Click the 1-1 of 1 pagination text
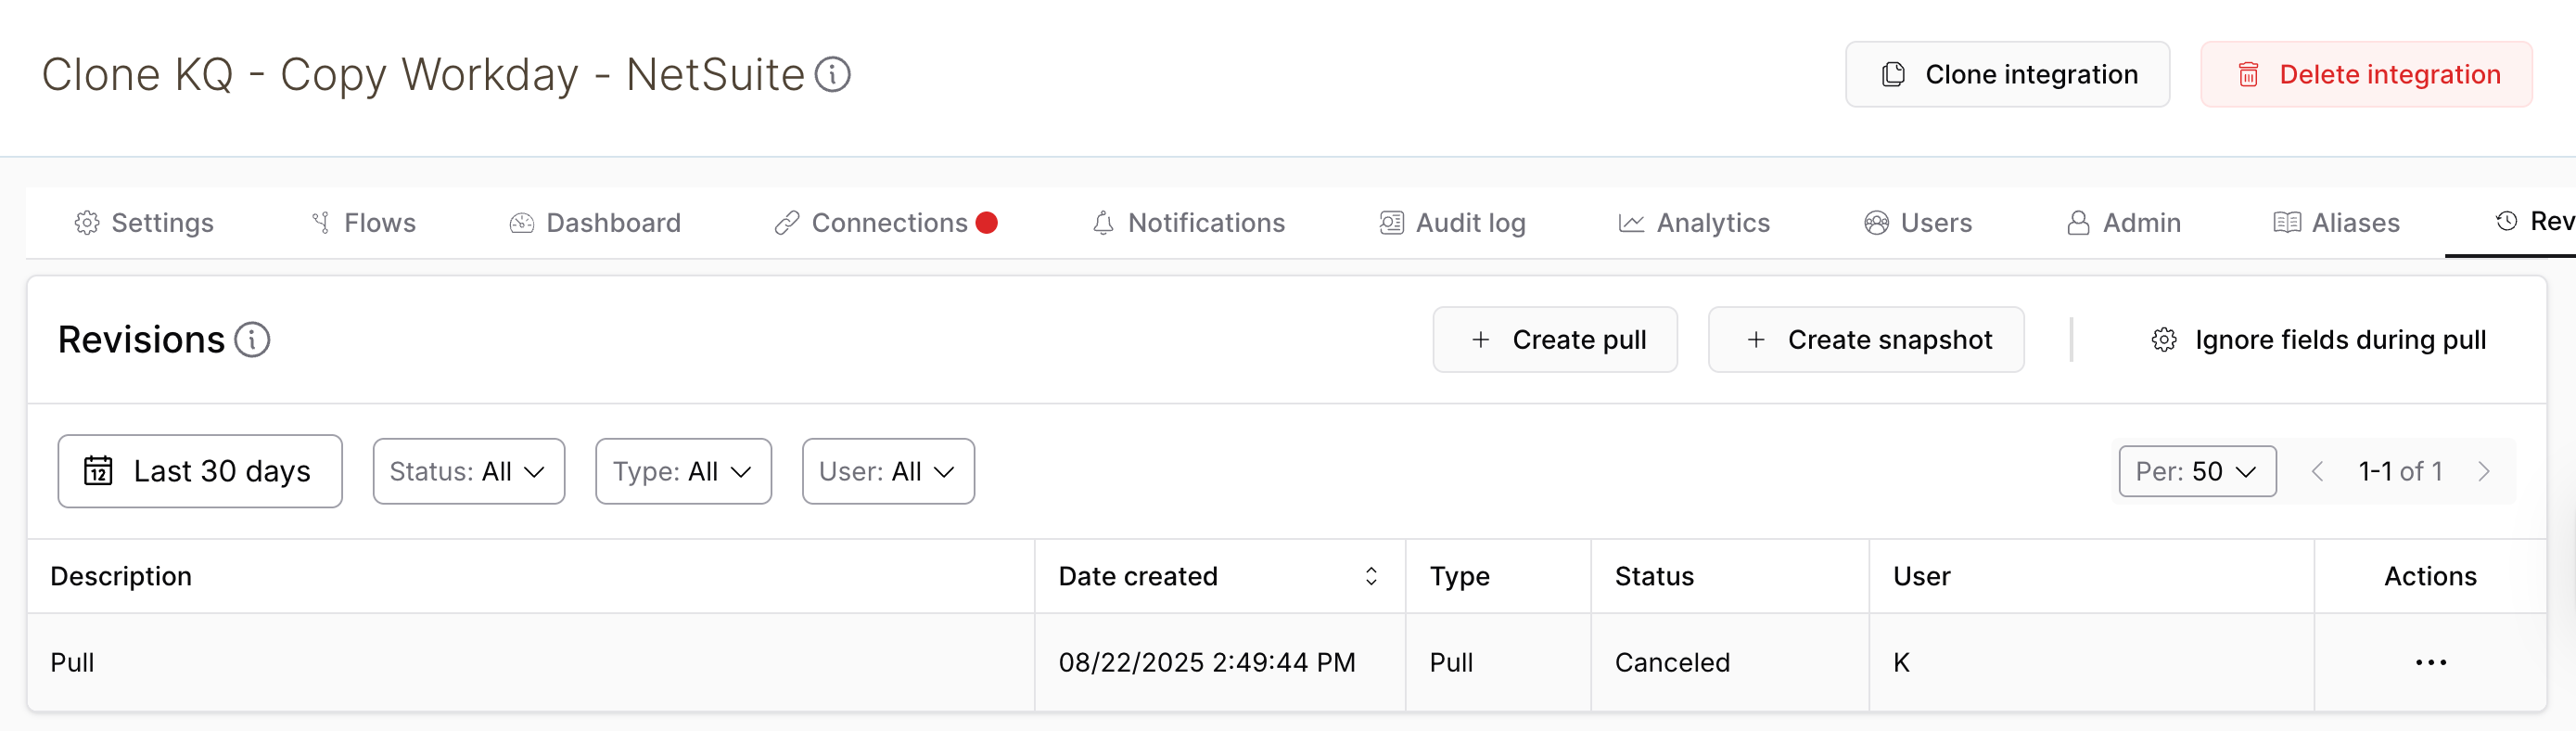 tap(2400, 471)
